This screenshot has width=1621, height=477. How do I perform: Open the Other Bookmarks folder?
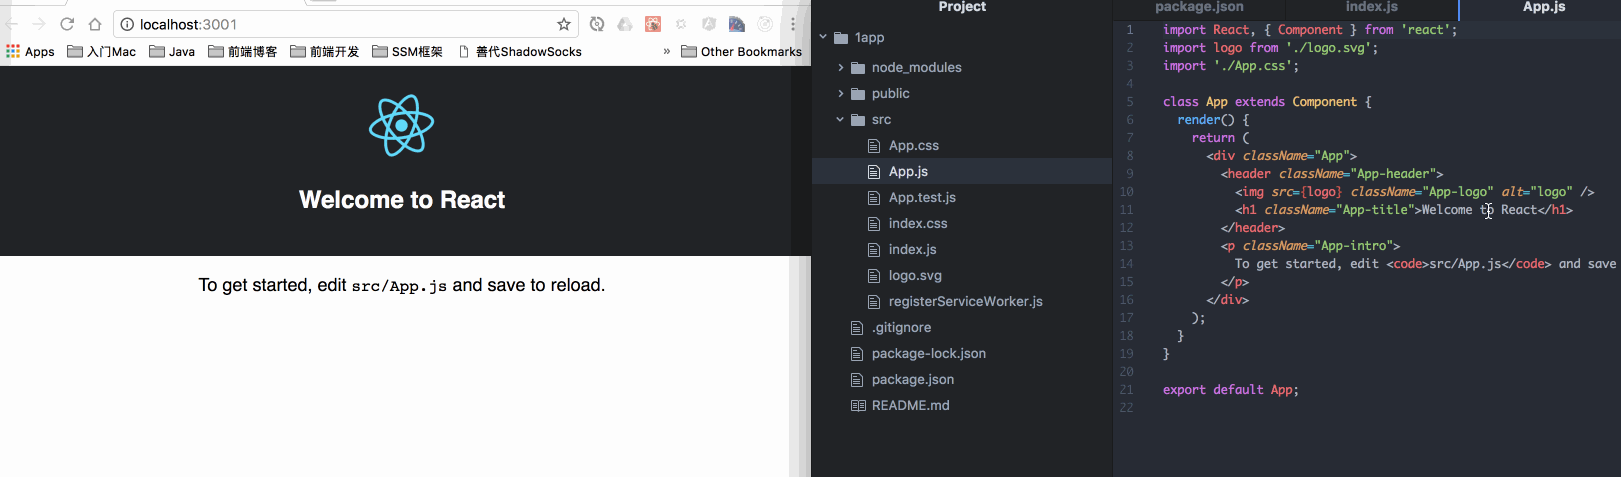tap(741, 51)
